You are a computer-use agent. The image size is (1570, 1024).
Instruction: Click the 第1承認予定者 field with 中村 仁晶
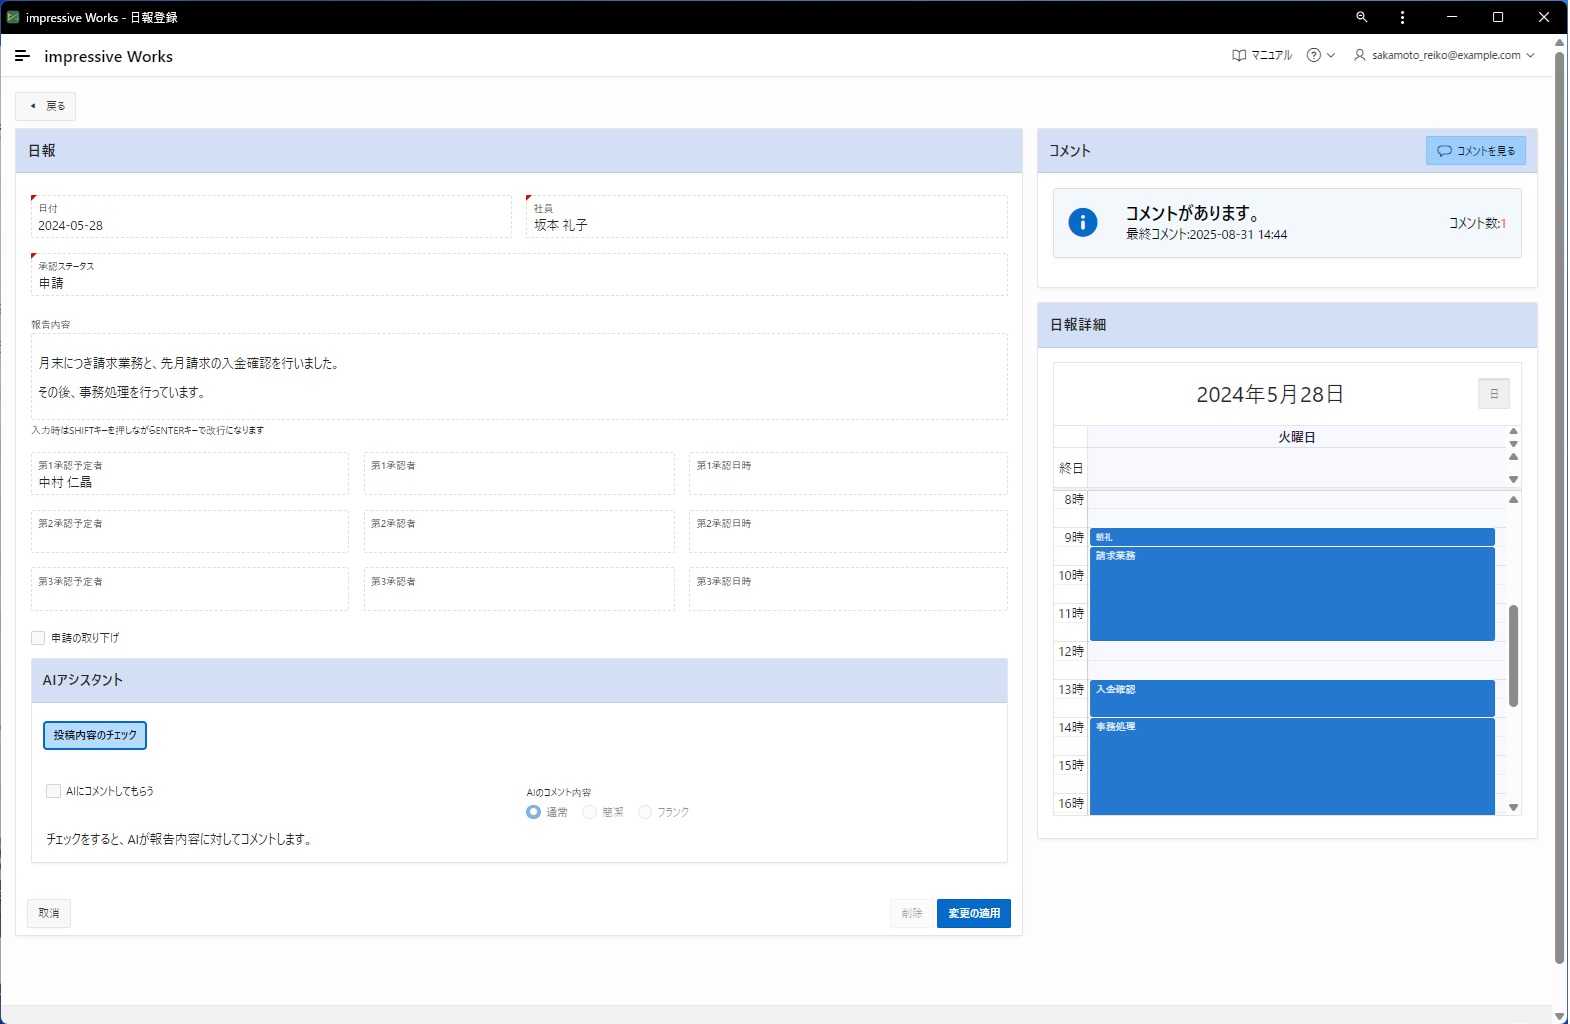[190, 474]
